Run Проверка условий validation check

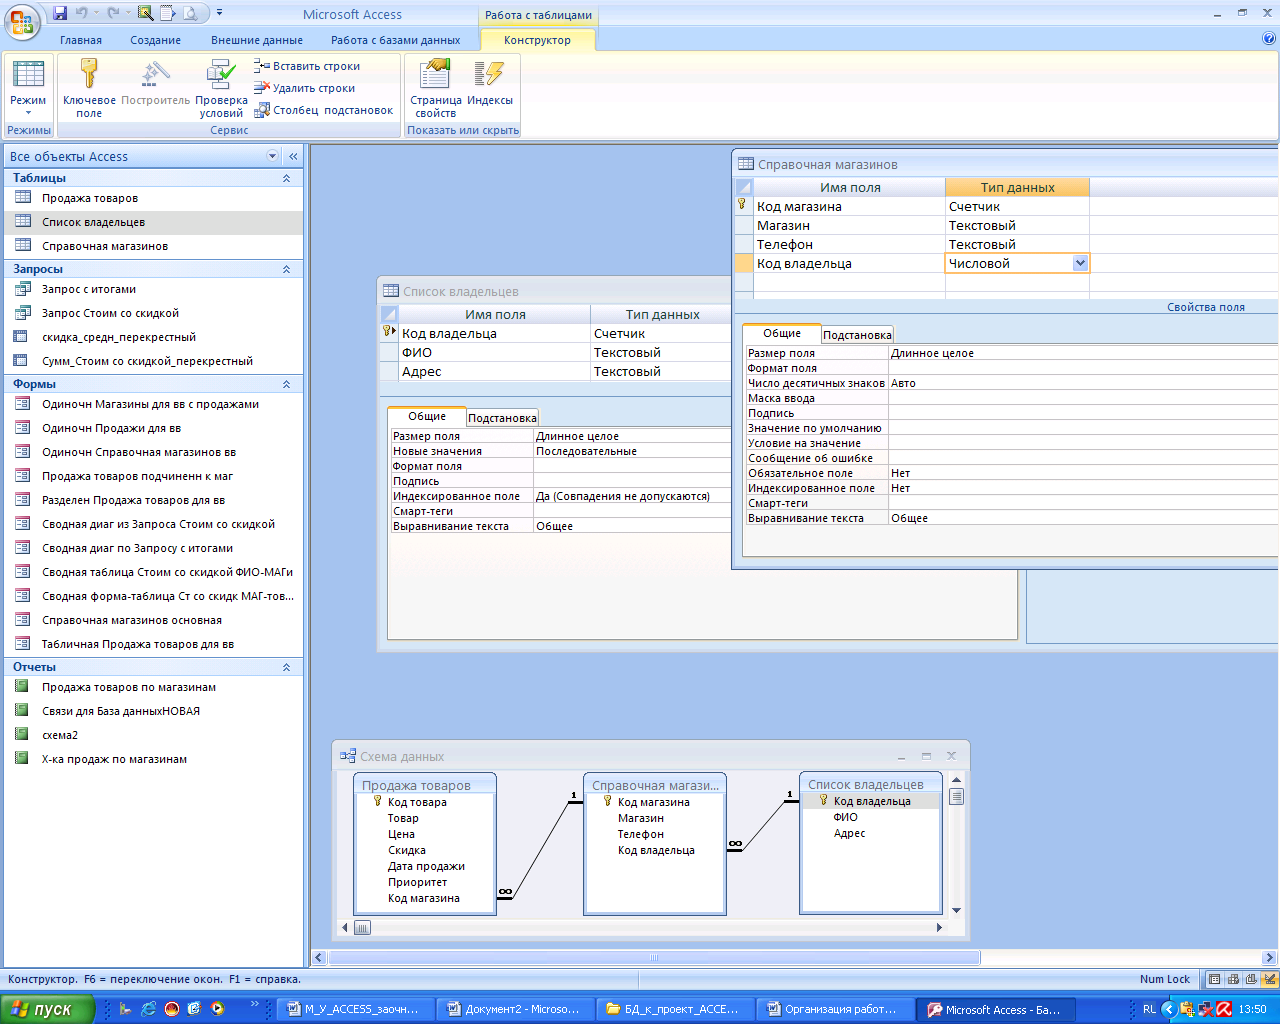tap(221, 88)
